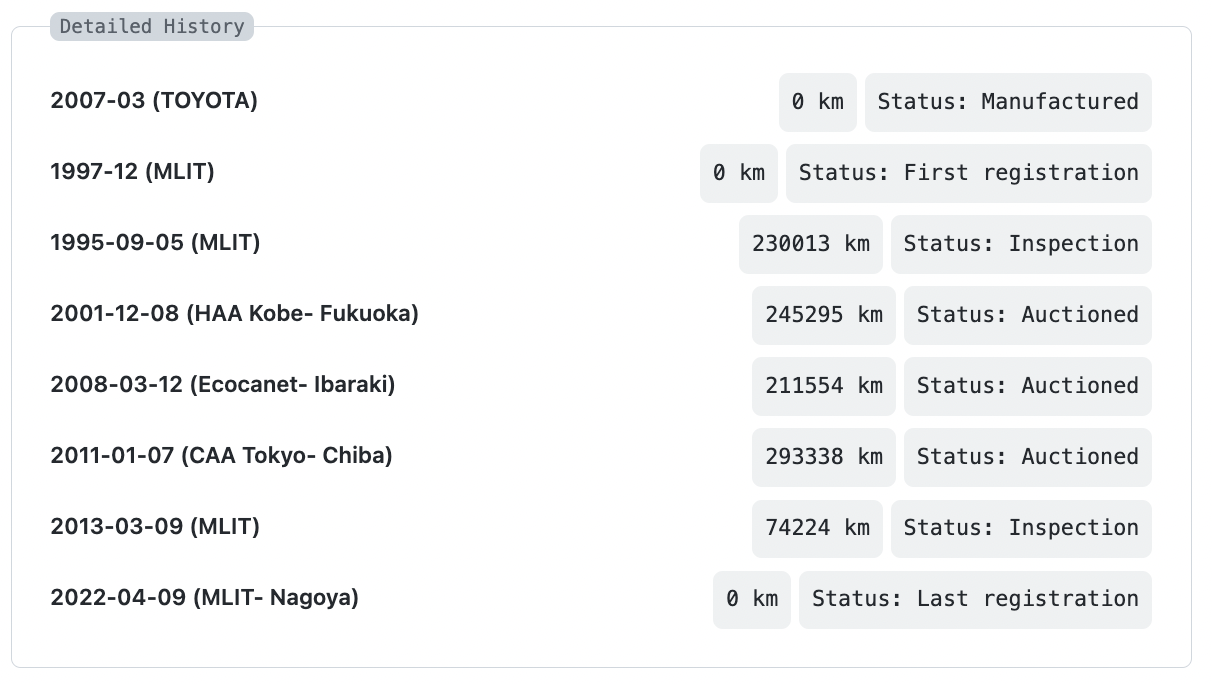The width and height of the screenshot is (1212, 684).
Task: Click the 74224 km mileage badge
Action: [x=817, y=528]
